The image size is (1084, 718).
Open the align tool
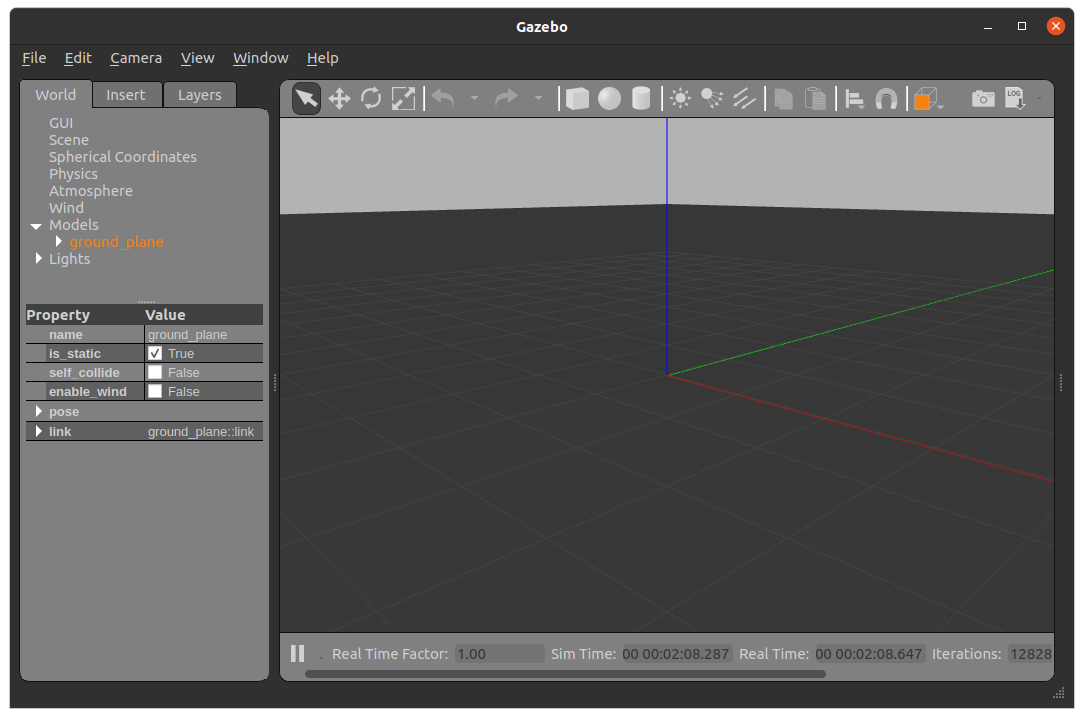coord(854,100)
